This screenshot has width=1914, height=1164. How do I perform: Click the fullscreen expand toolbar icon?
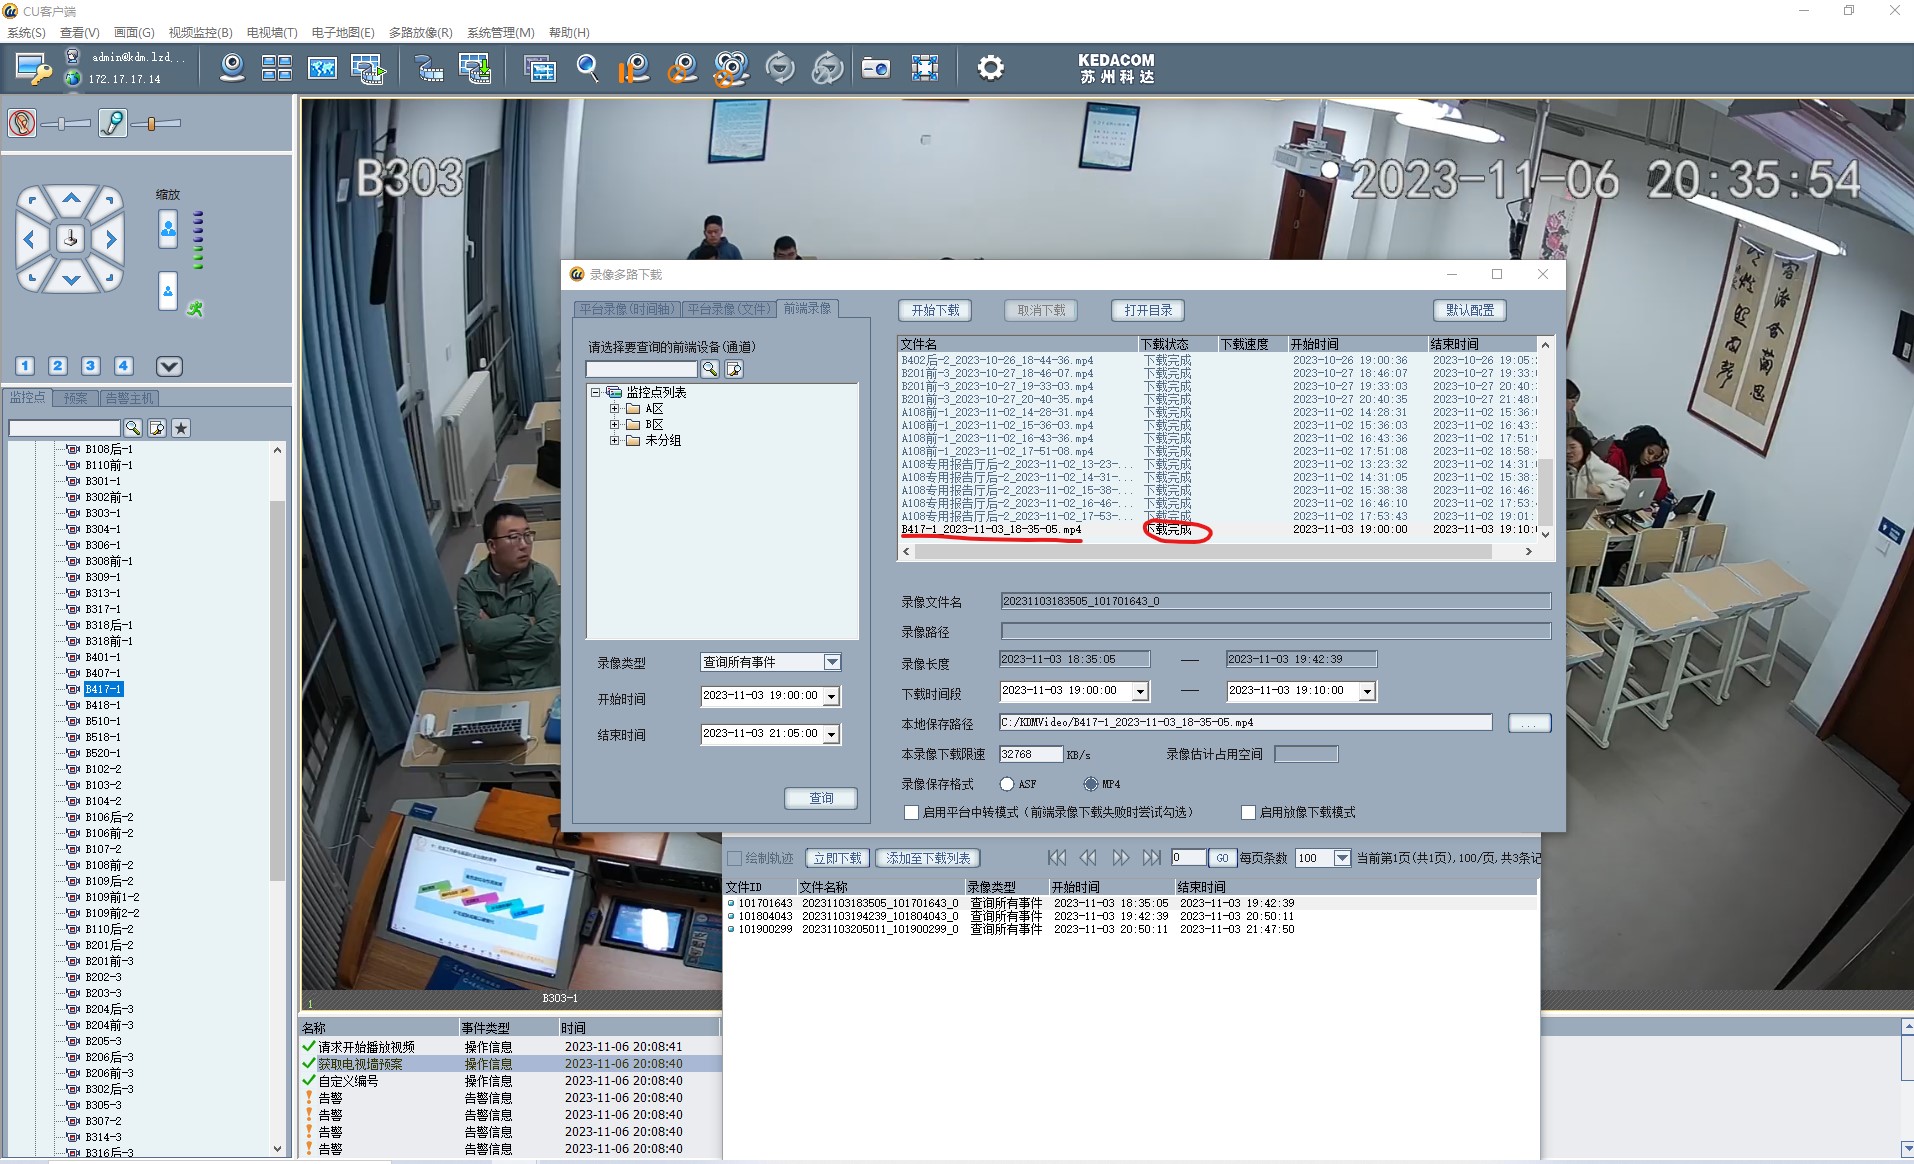(x=925, y=68)
